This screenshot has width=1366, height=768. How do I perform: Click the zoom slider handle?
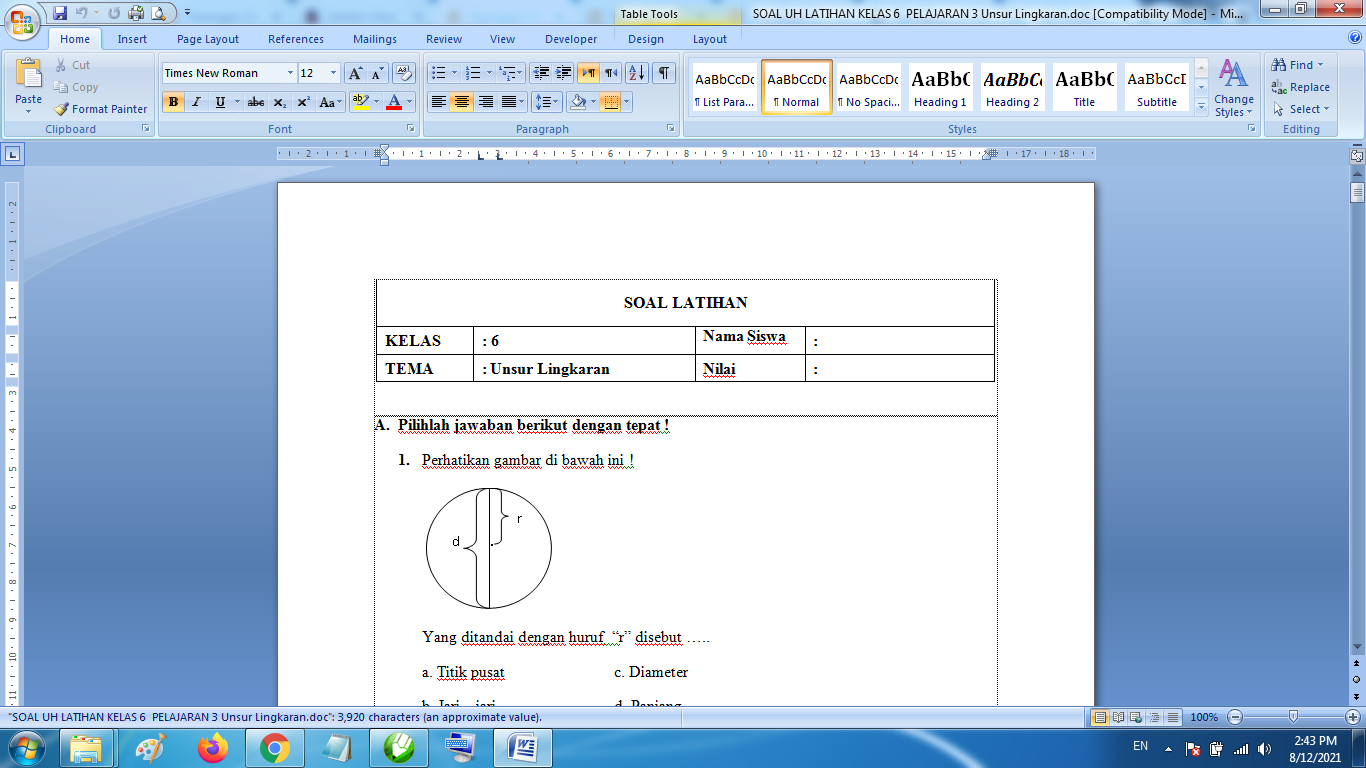pos(1293,717)
